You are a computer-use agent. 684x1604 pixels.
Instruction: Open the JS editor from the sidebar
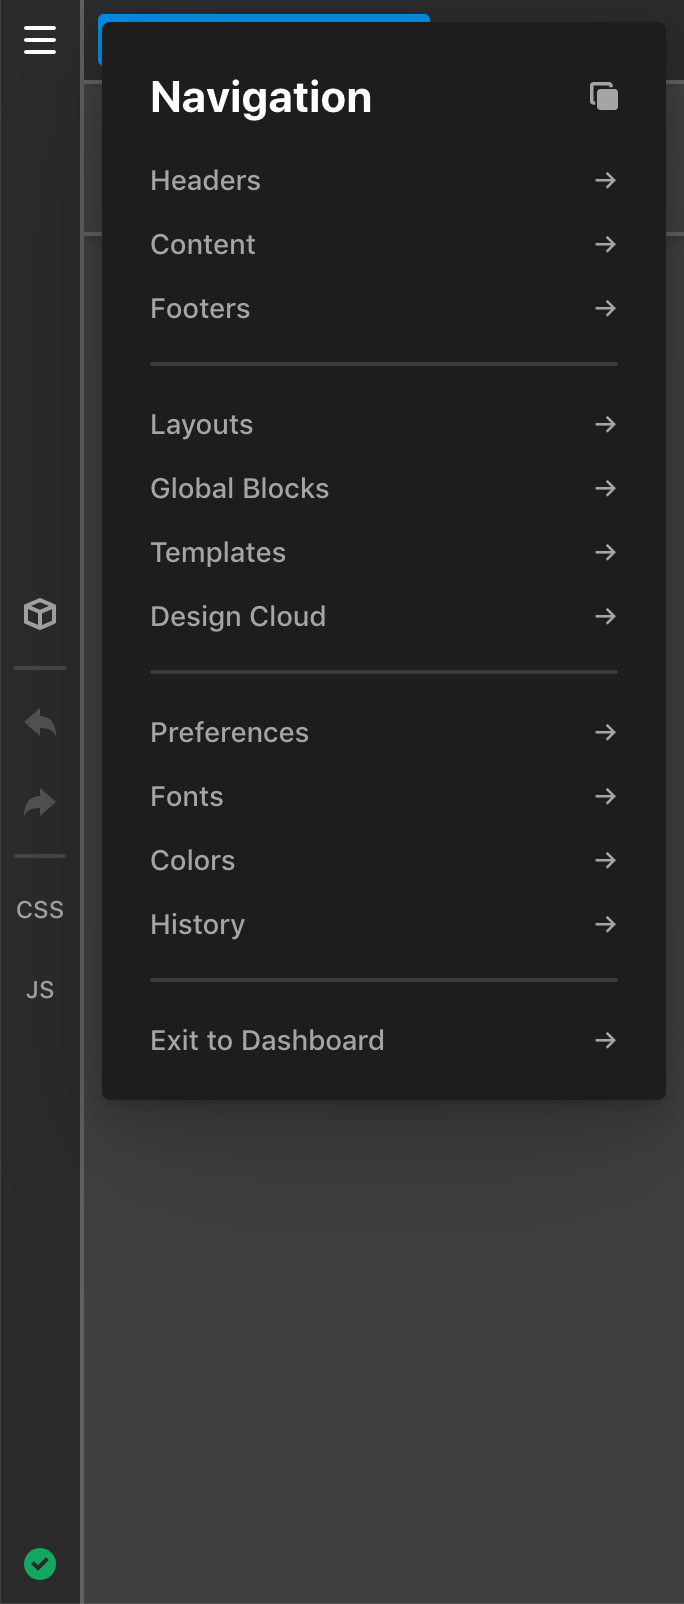pyautogui.click(x=39, y=989)
